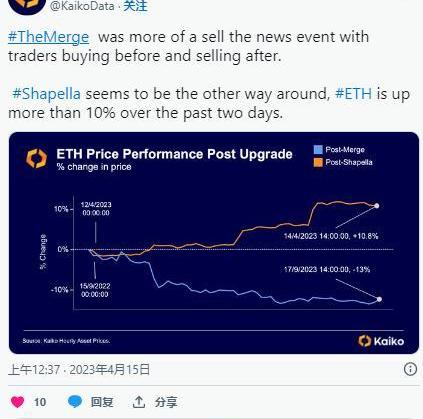Open the #TheMerge hashtag
Screen dimensions: 423x419
pos(49,37)
